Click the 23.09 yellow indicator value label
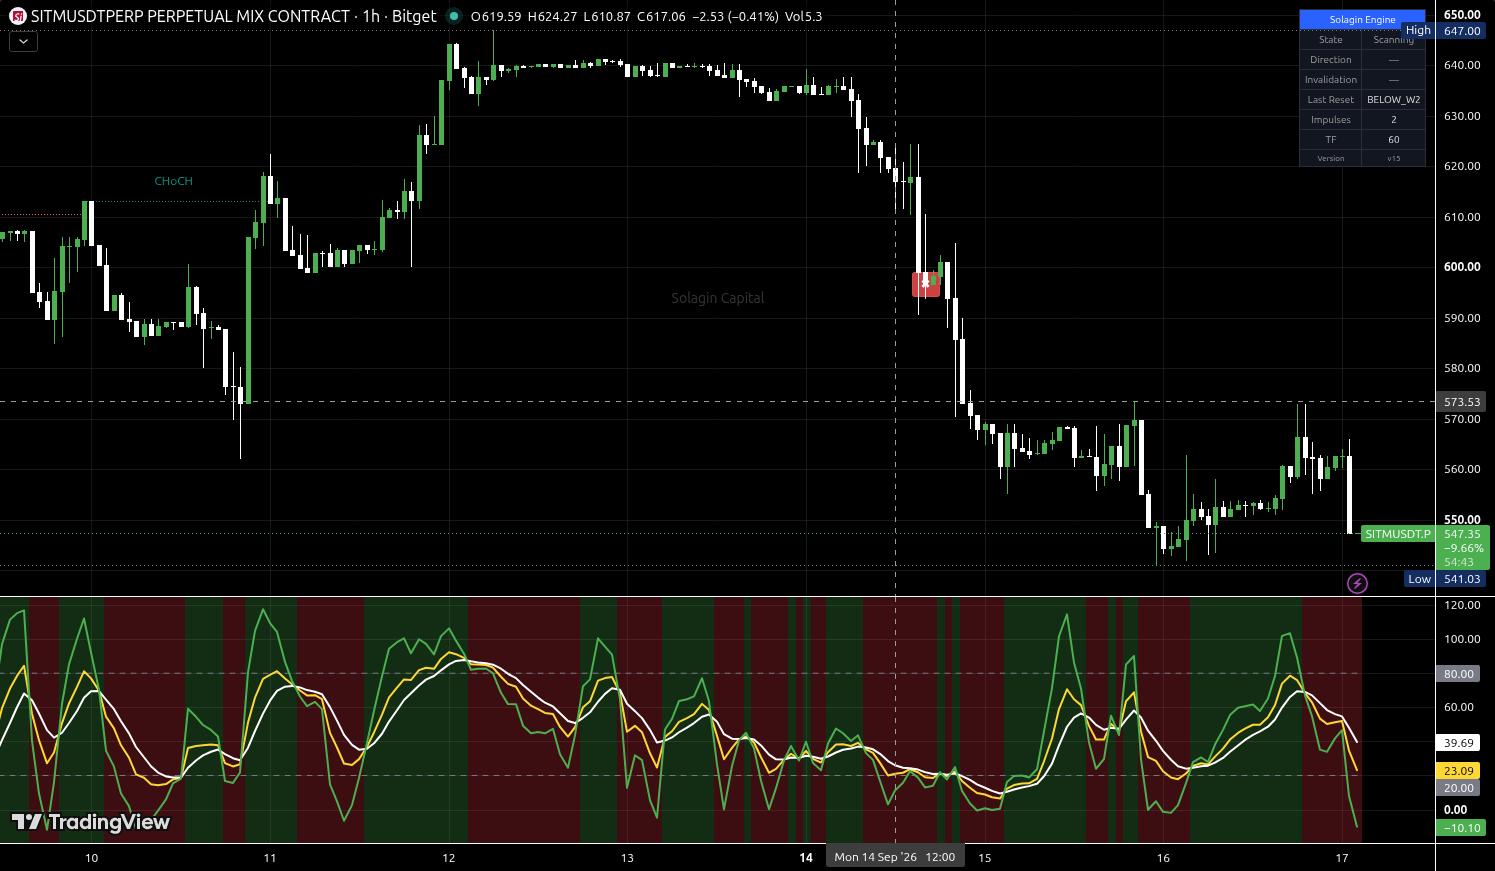 click(1459, 771)
